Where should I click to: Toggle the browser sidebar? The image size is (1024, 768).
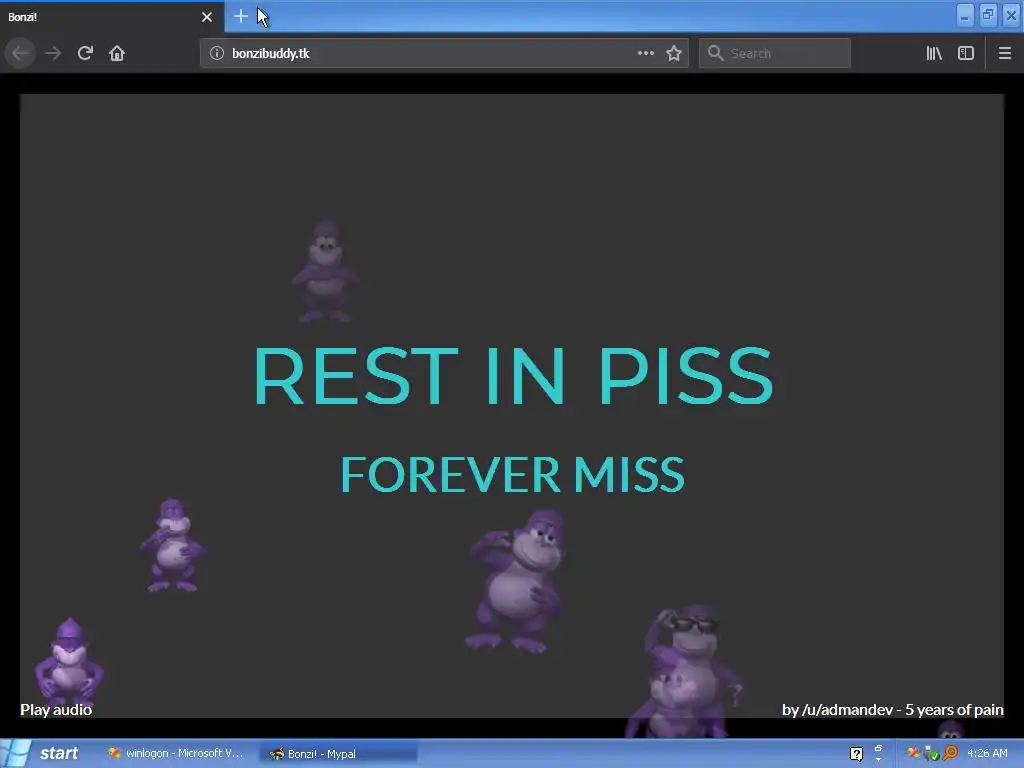tap(966, 53)
